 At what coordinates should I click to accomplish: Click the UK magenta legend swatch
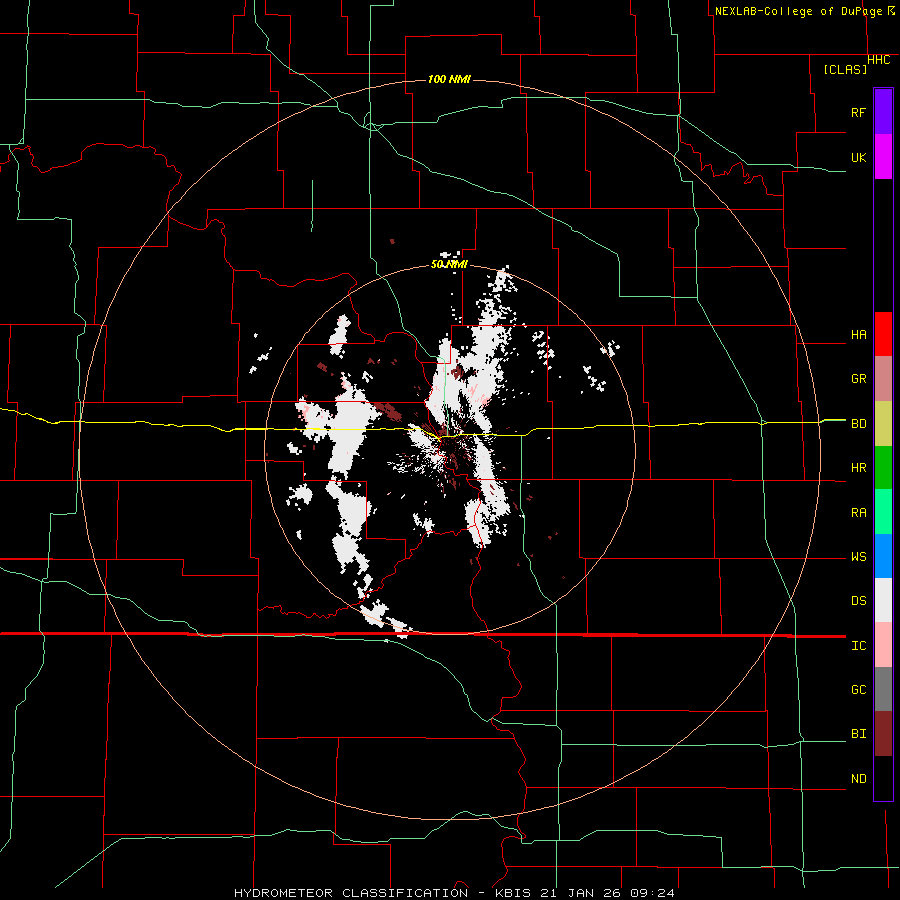click(883, 157)
